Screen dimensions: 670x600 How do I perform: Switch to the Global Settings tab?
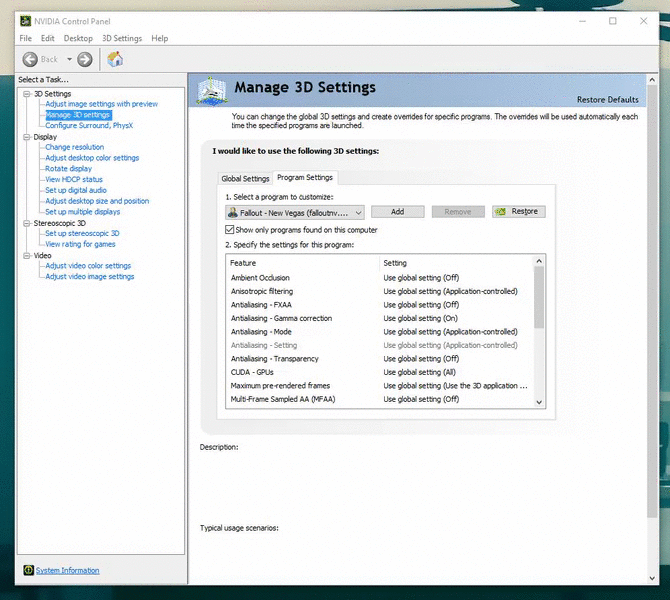pos(245,179)
